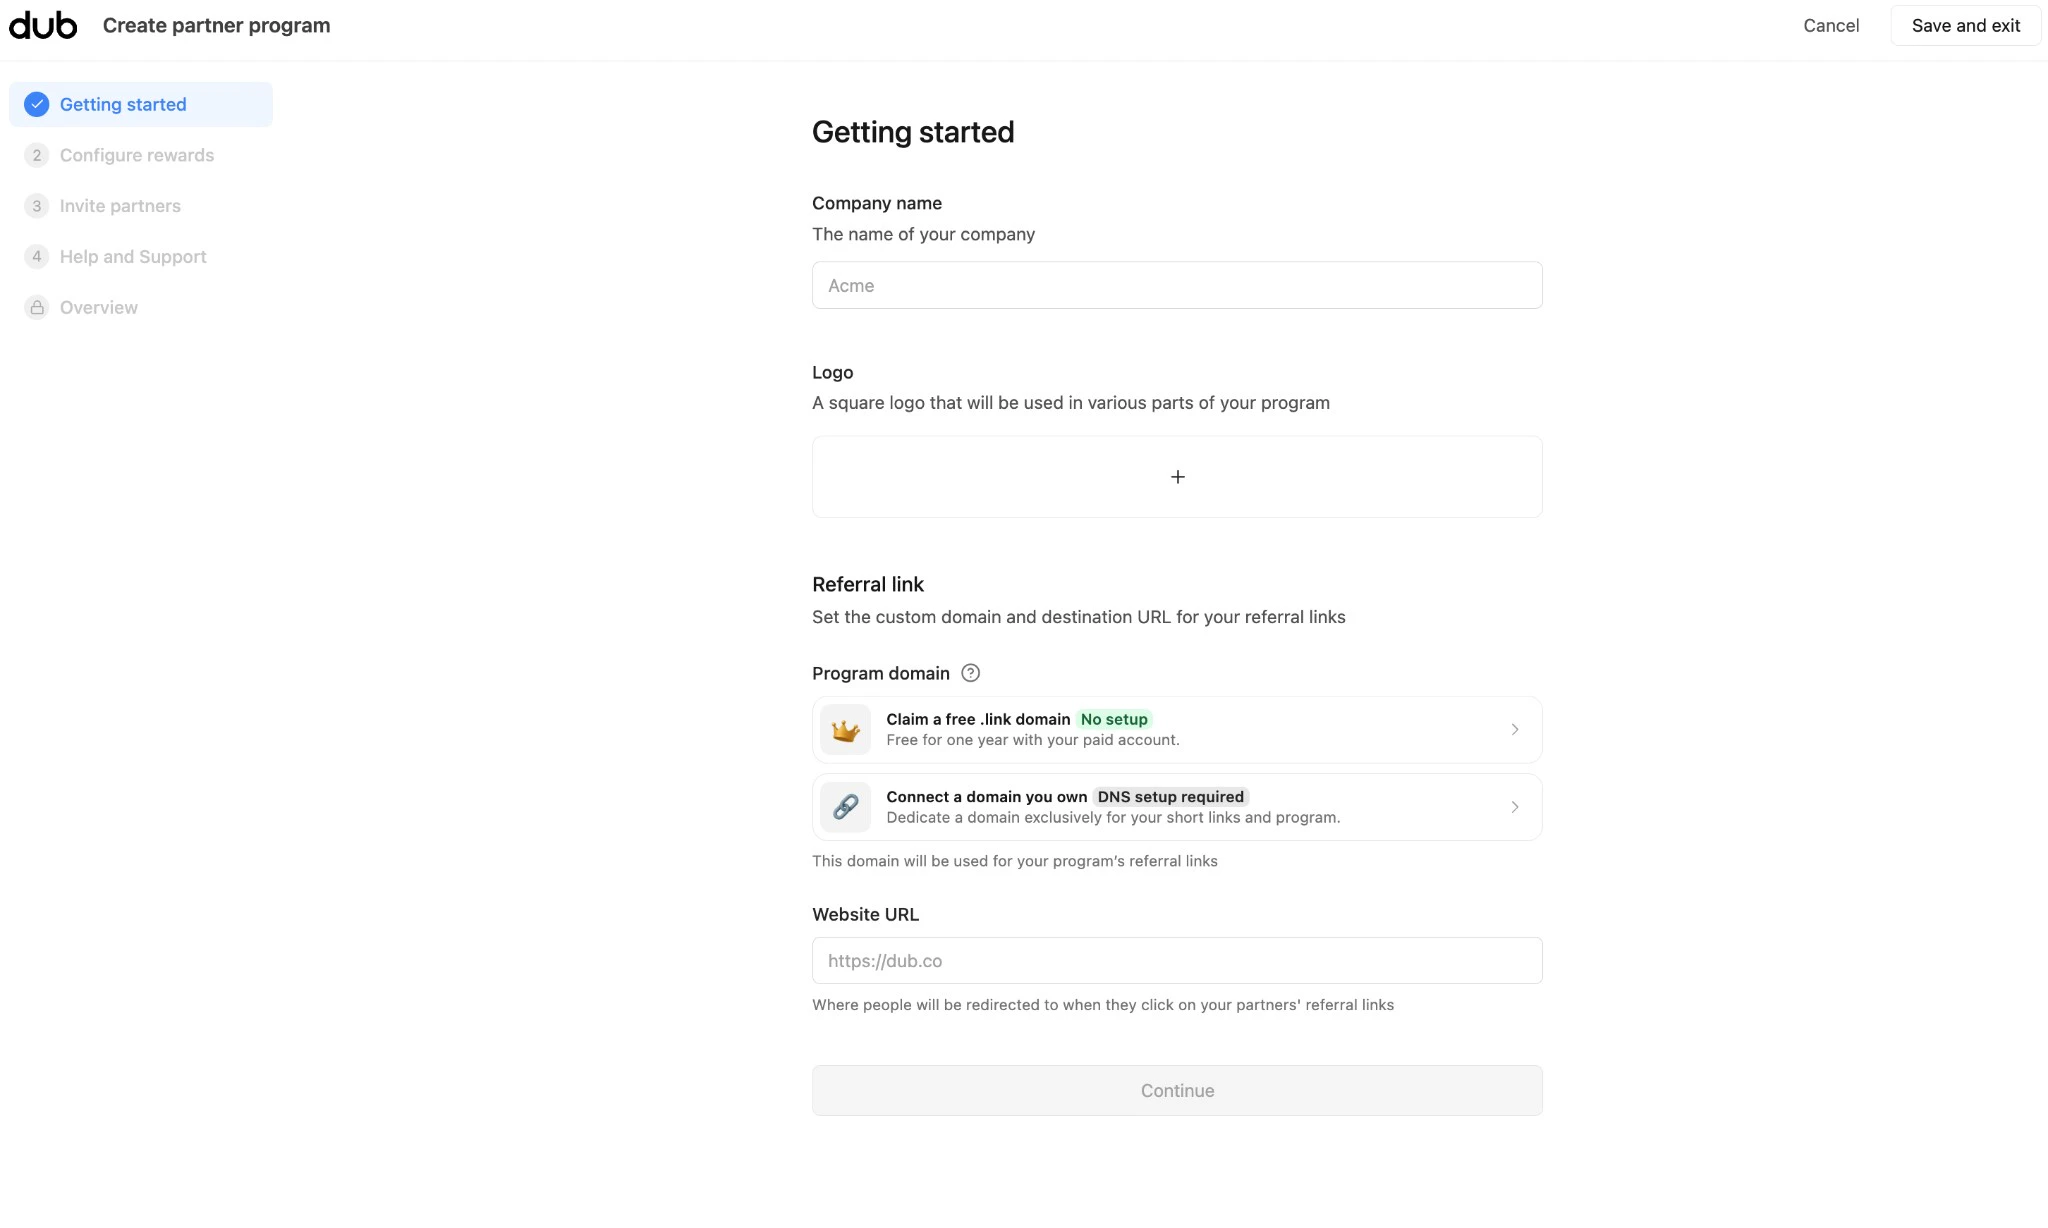Expand the Claim a free .link domain option
This screenshot has width=2048, height=1228.
pyautogui.click(x=1177, y=729)
